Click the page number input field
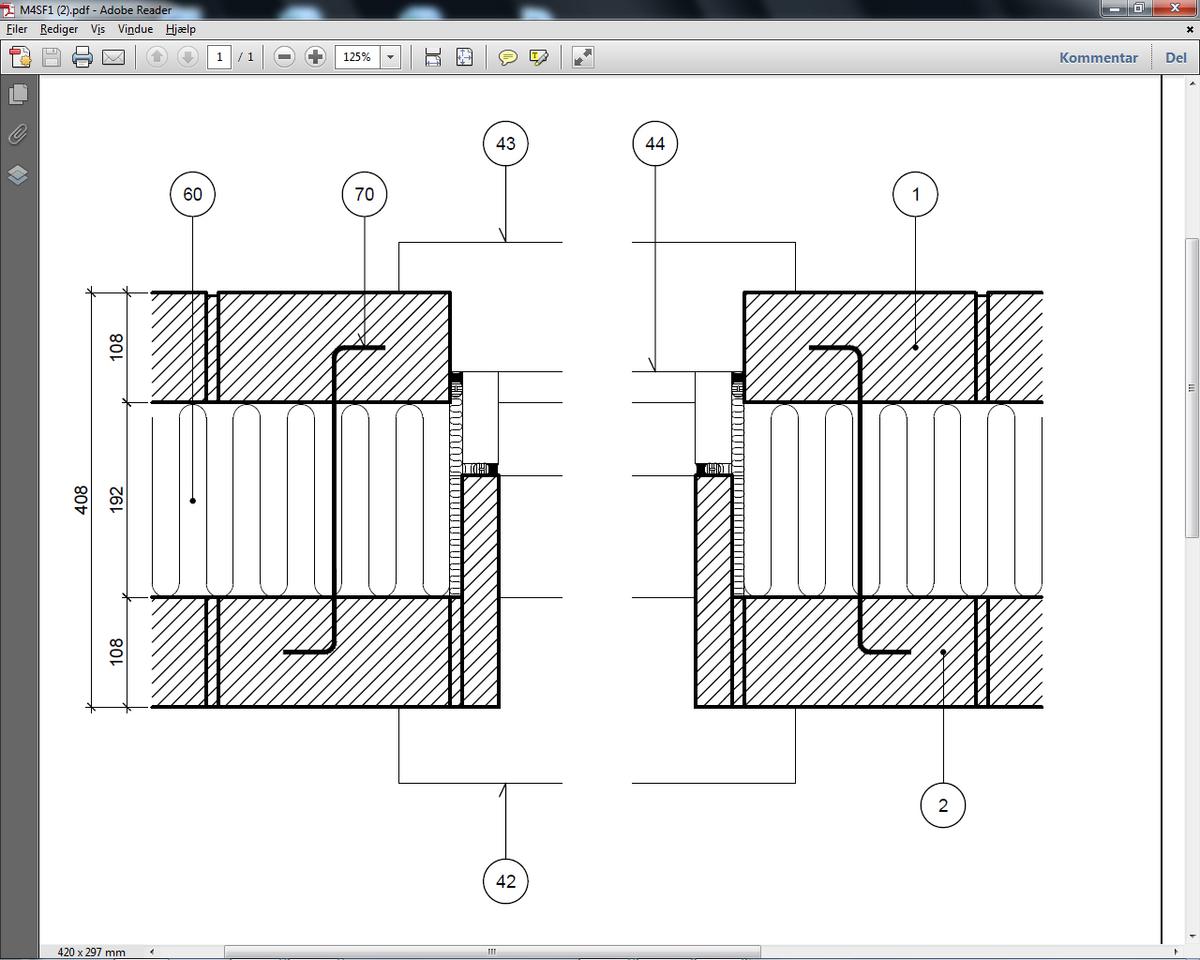Image resolution: width=1200 pixels, height=960 pixels. [219, 57]
